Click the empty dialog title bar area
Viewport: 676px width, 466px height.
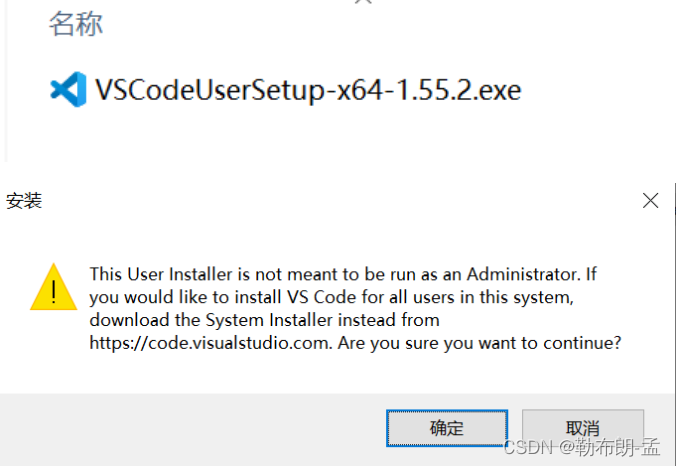(330, 201)
